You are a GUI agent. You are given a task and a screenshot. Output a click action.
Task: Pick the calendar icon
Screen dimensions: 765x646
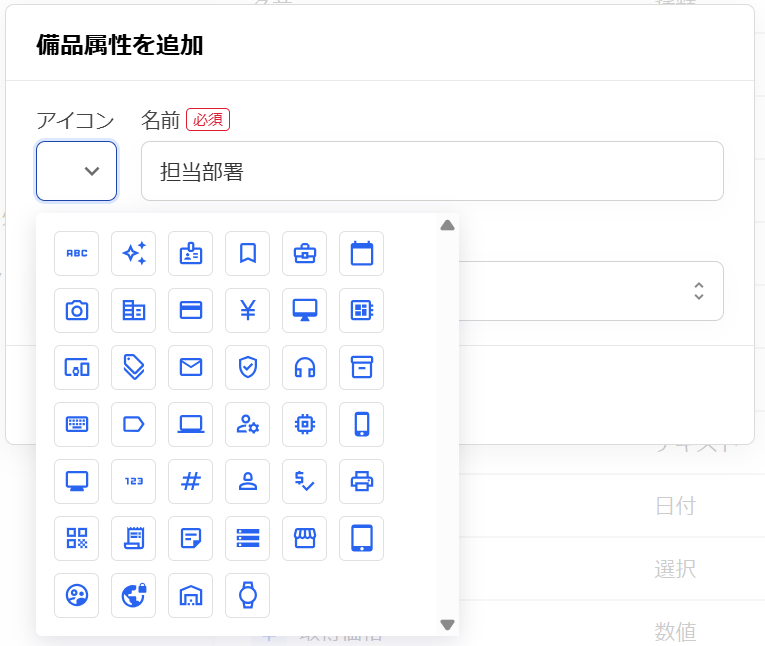pos(362,253)
